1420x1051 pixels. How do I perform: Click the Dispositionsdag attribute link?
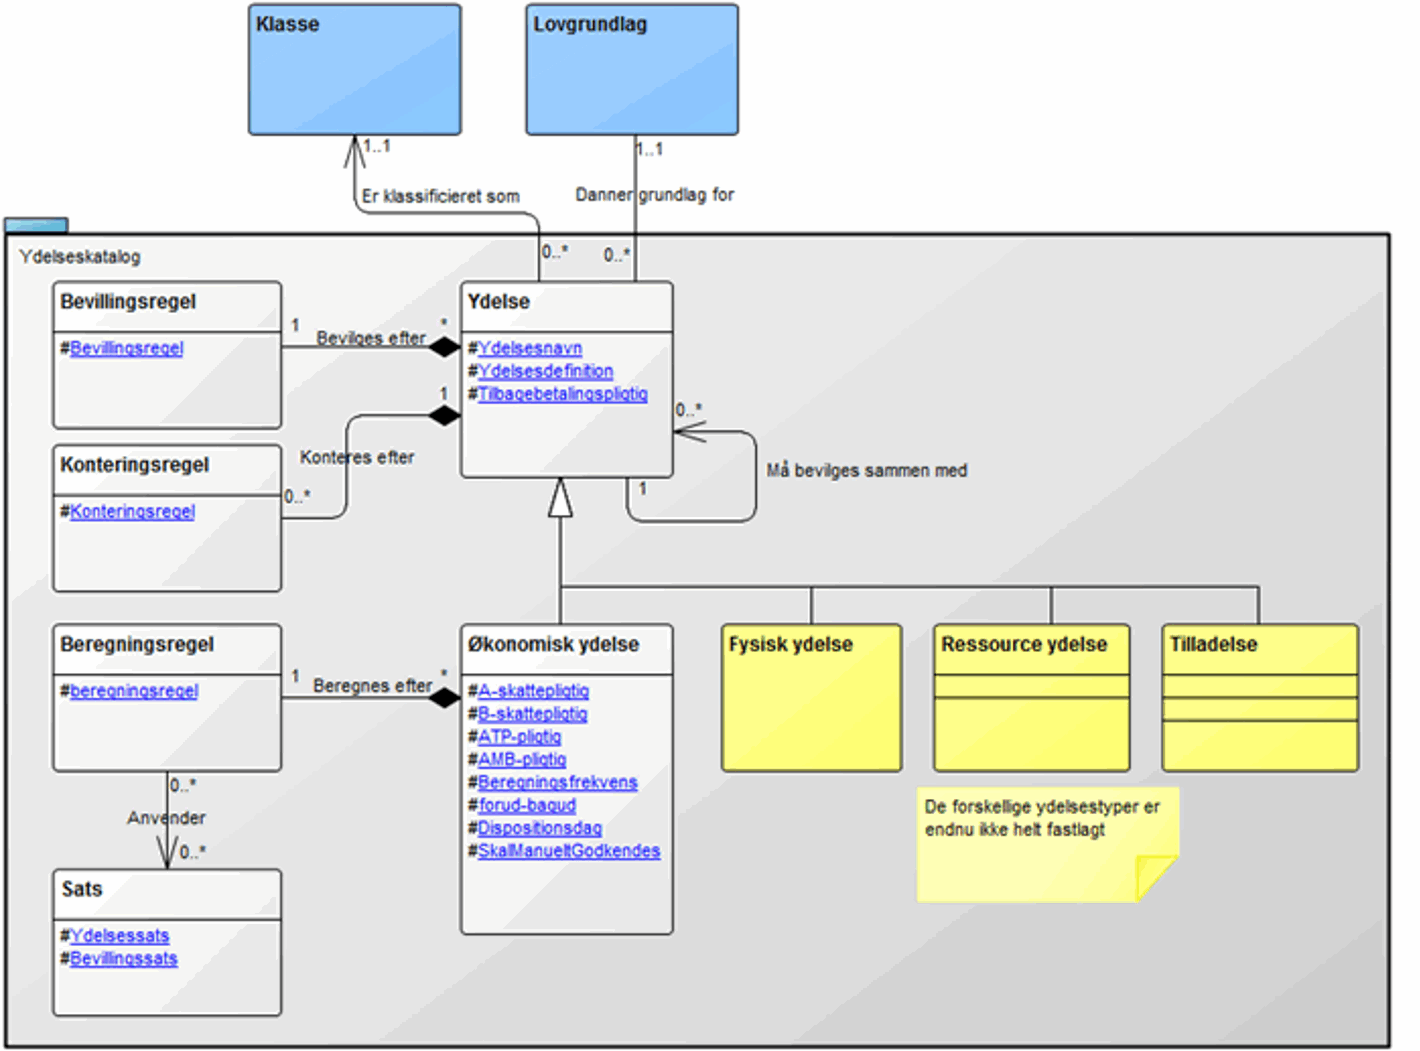(x=539, y=828)
